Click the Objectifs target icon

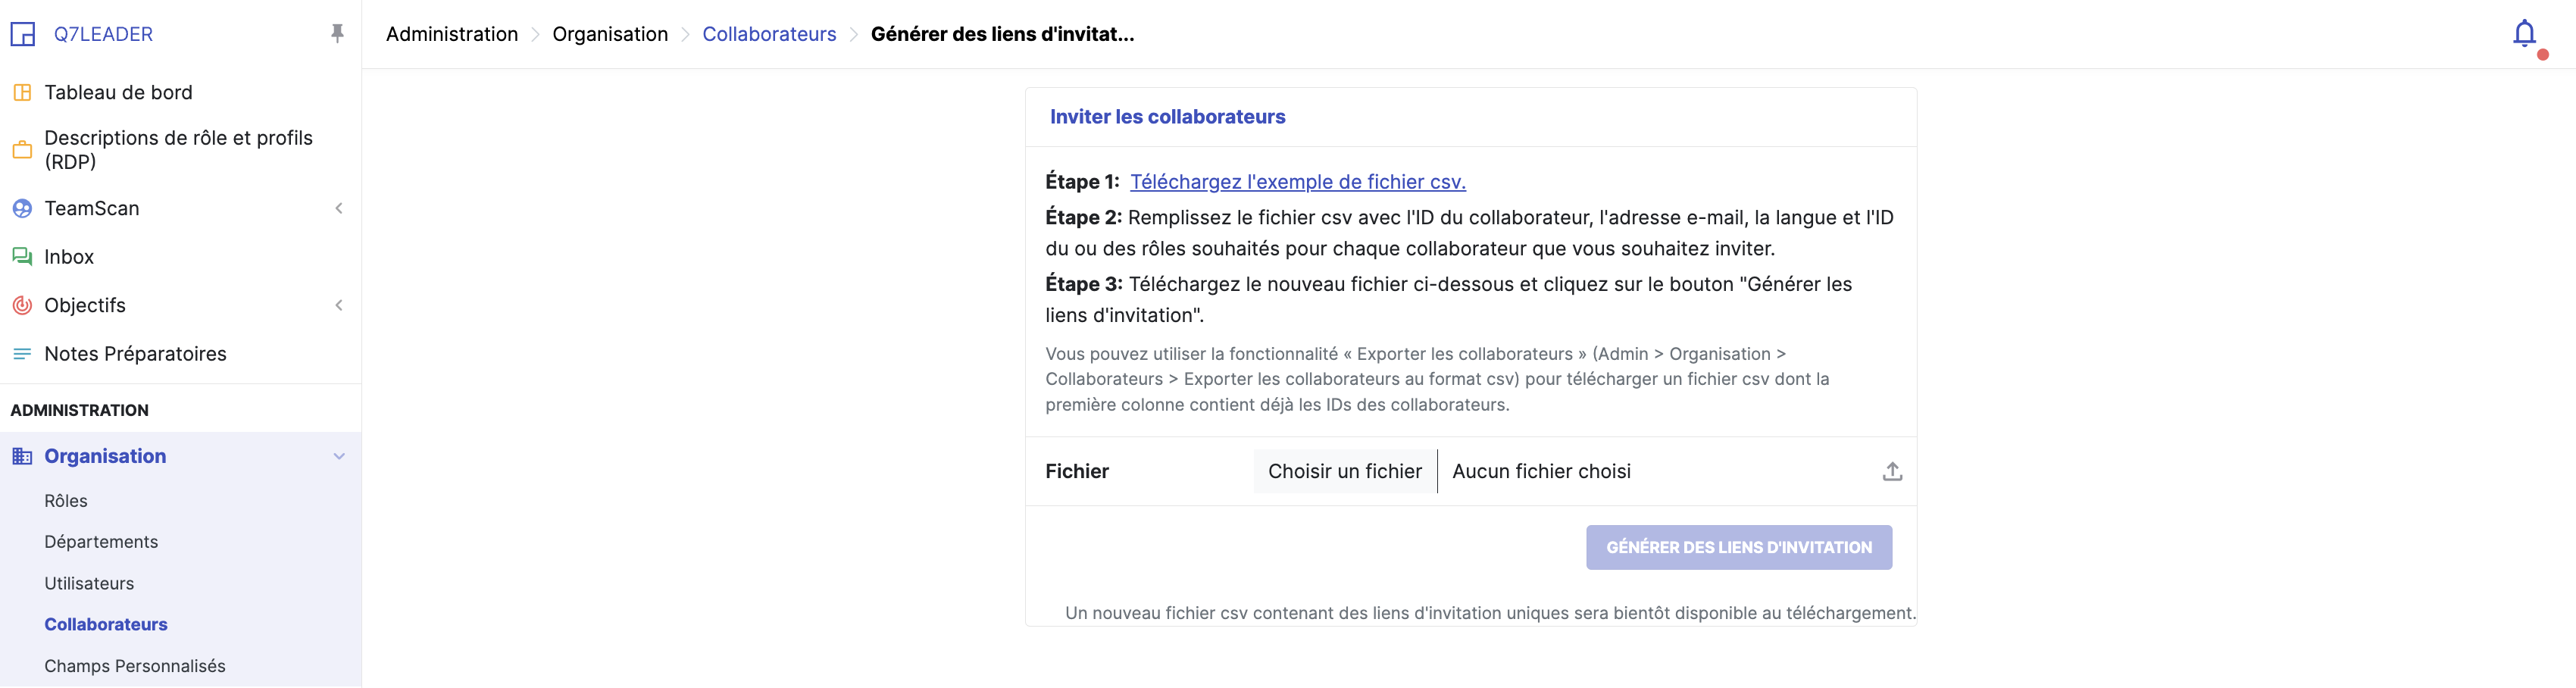(22, 306)
